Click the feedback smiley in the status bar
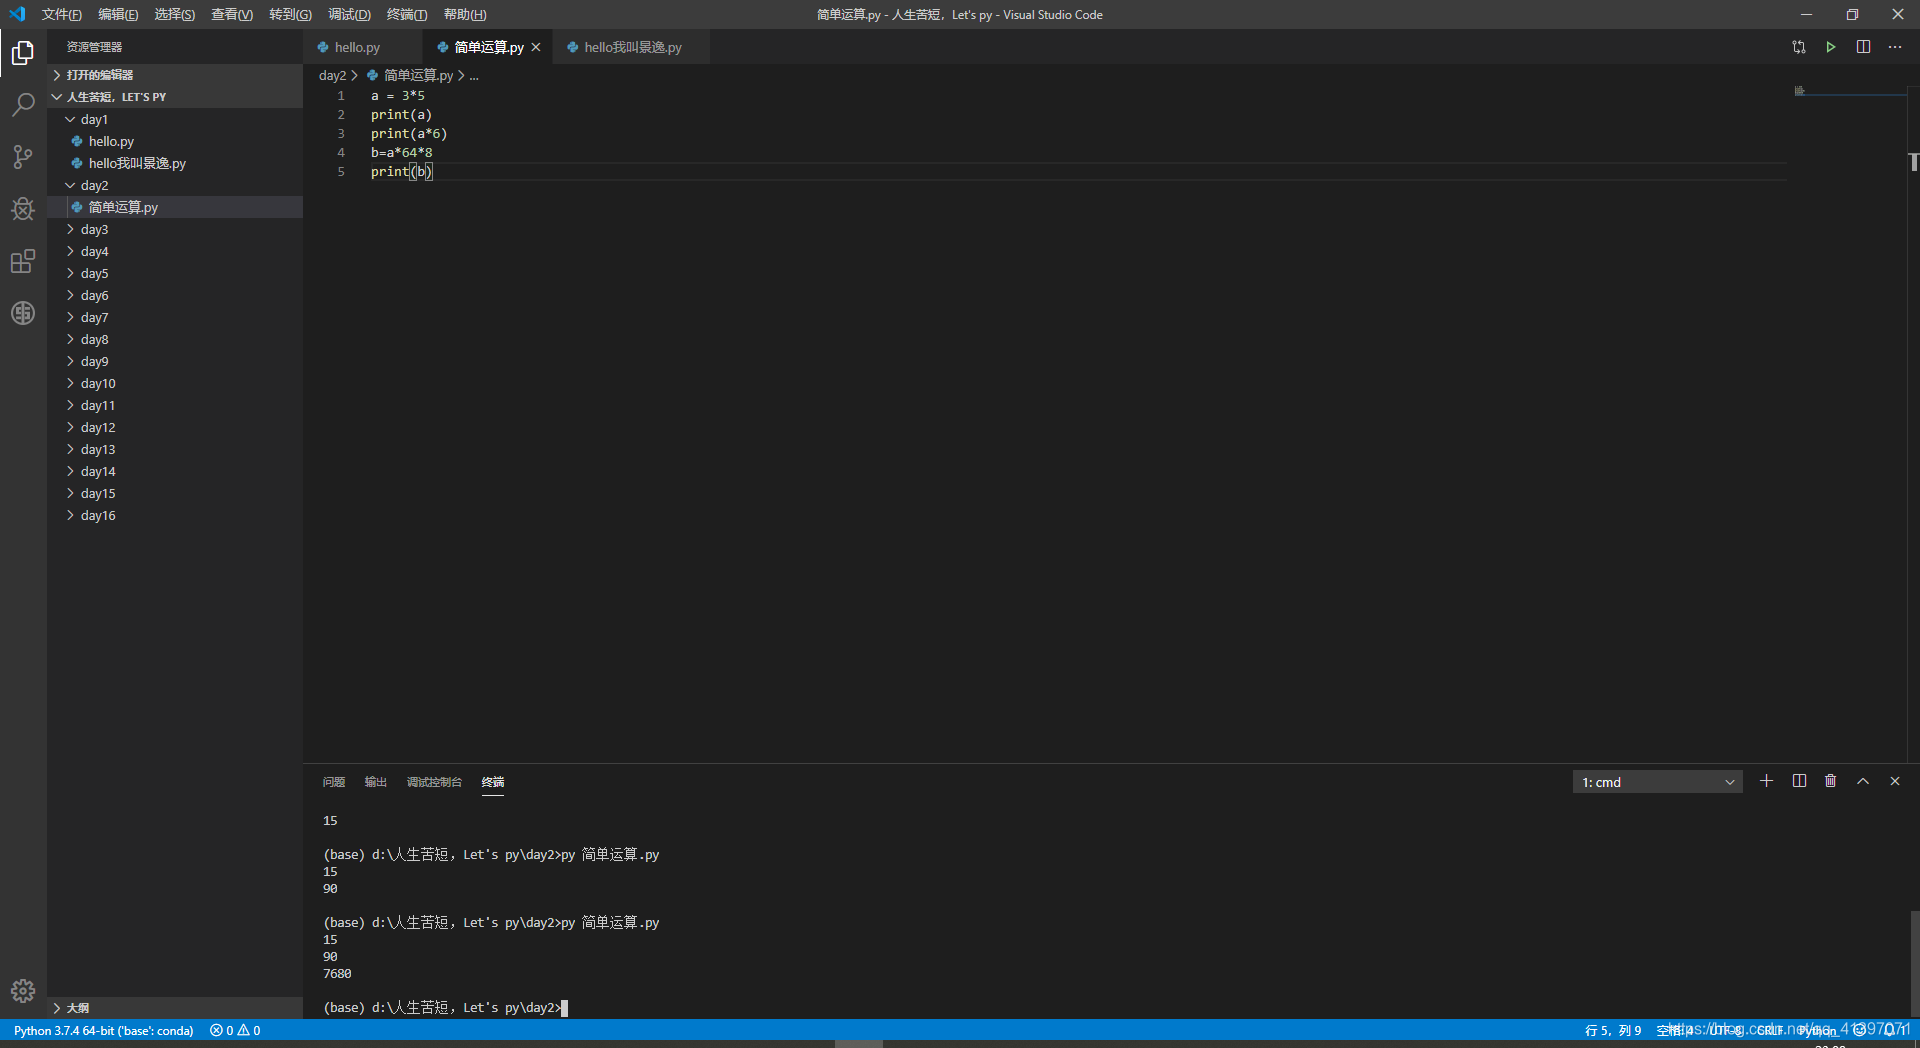 [1859, 1029]
